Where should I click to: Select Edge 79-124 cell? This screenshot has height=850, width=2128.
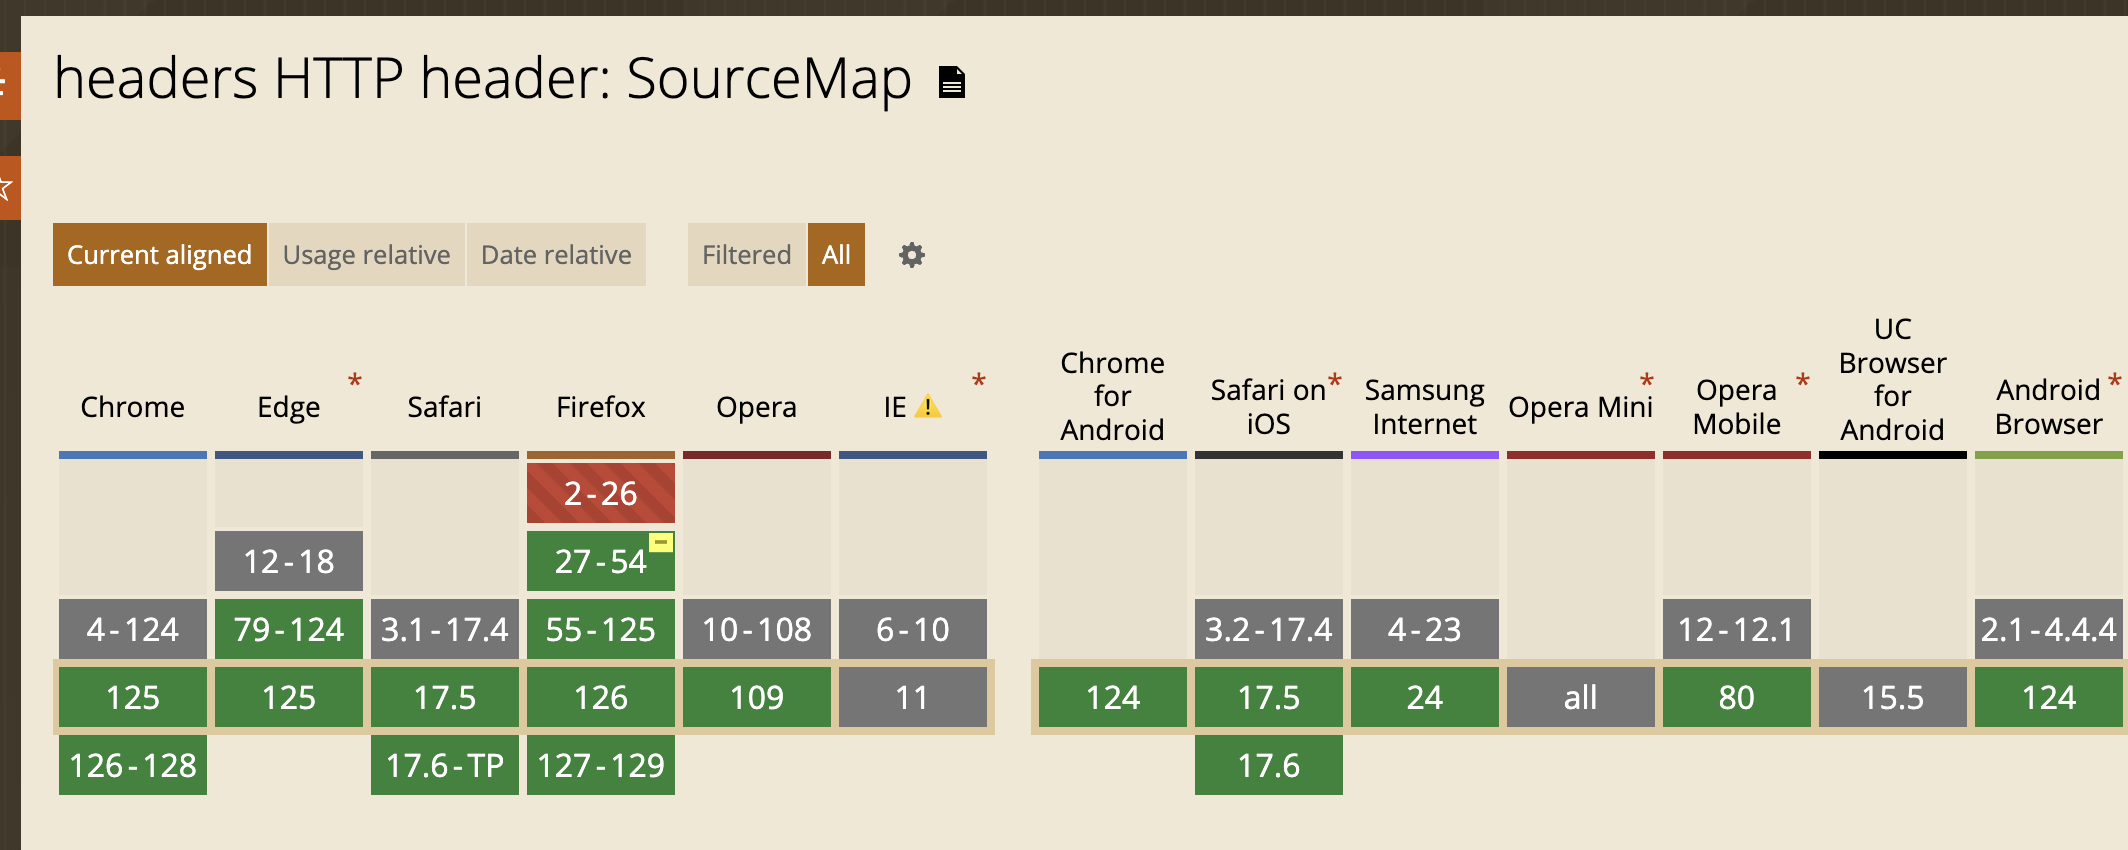(x=289, y=629)
